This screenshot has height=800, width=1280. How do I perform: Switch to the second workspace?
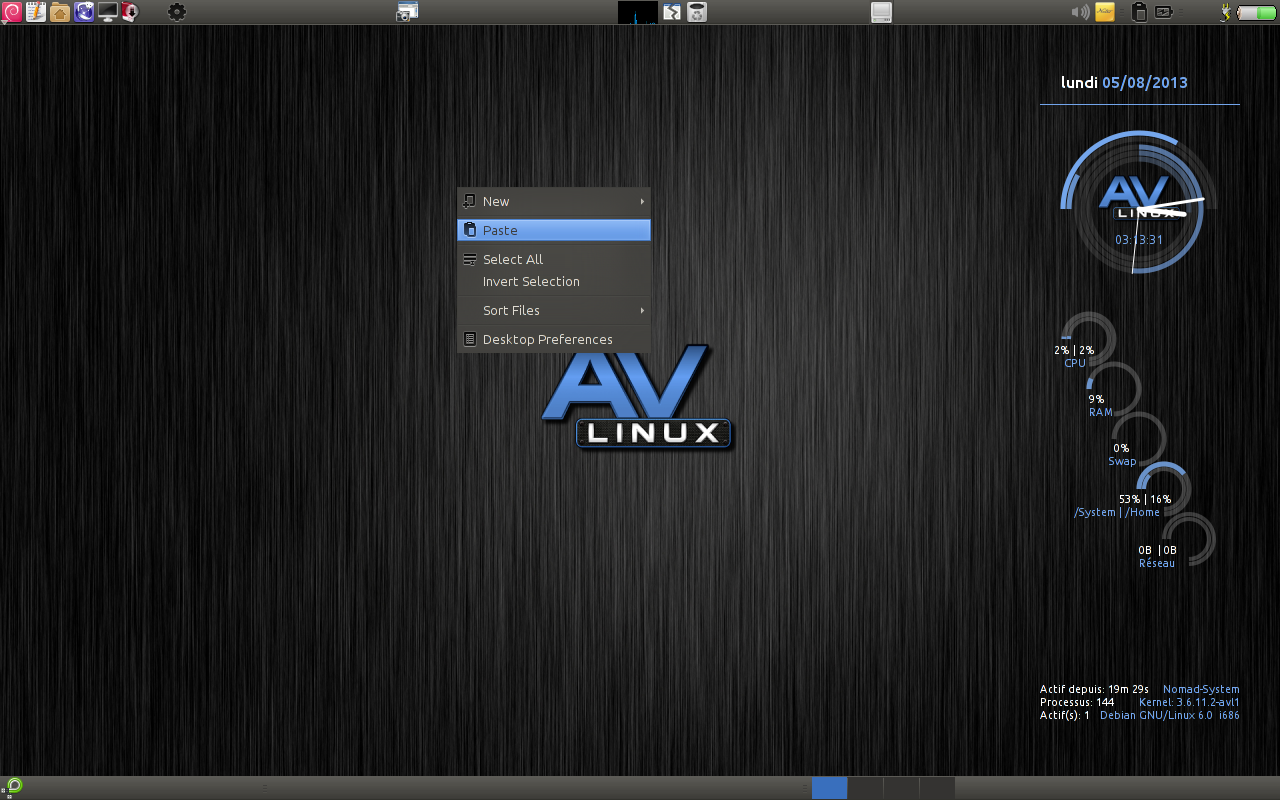pyautogui.click(x=865, y=788)
